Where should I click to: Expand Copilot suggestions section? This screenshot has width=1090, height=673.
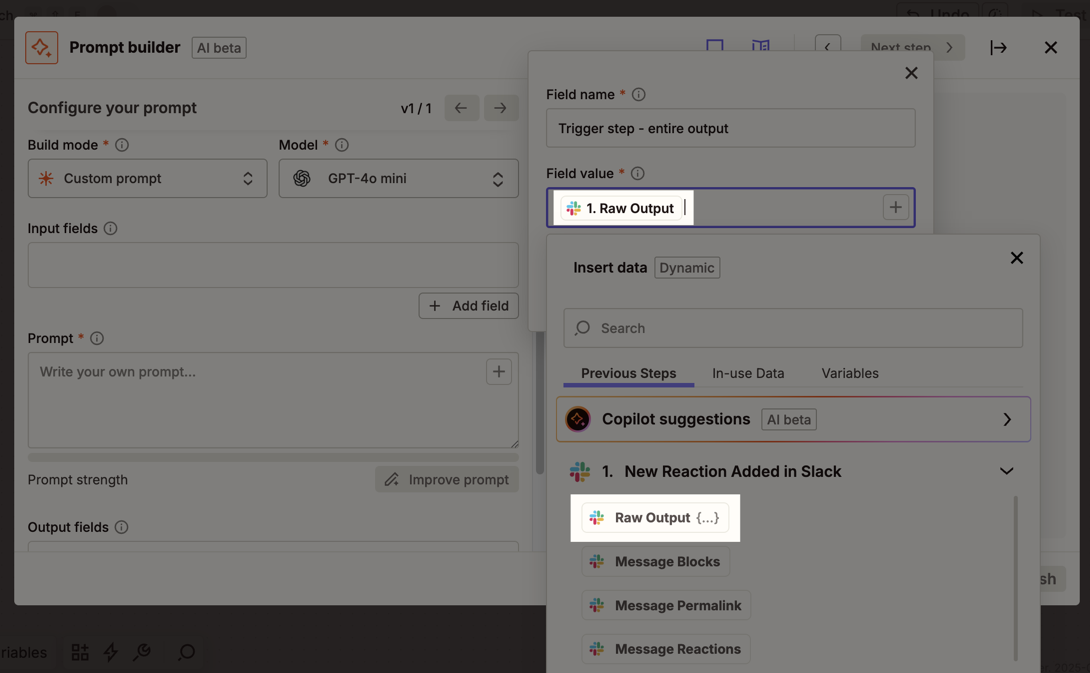1006,420
